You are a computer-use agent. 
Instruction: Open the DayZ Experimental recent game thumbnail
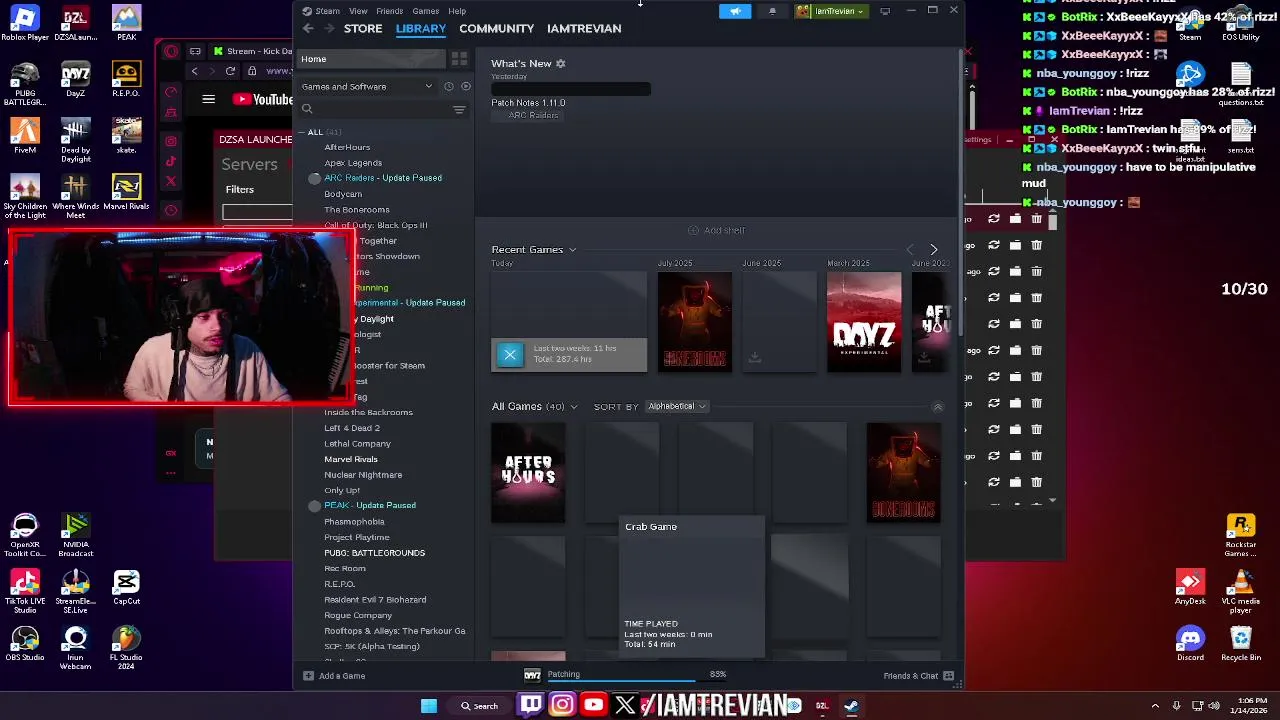[x=864, y=322]
